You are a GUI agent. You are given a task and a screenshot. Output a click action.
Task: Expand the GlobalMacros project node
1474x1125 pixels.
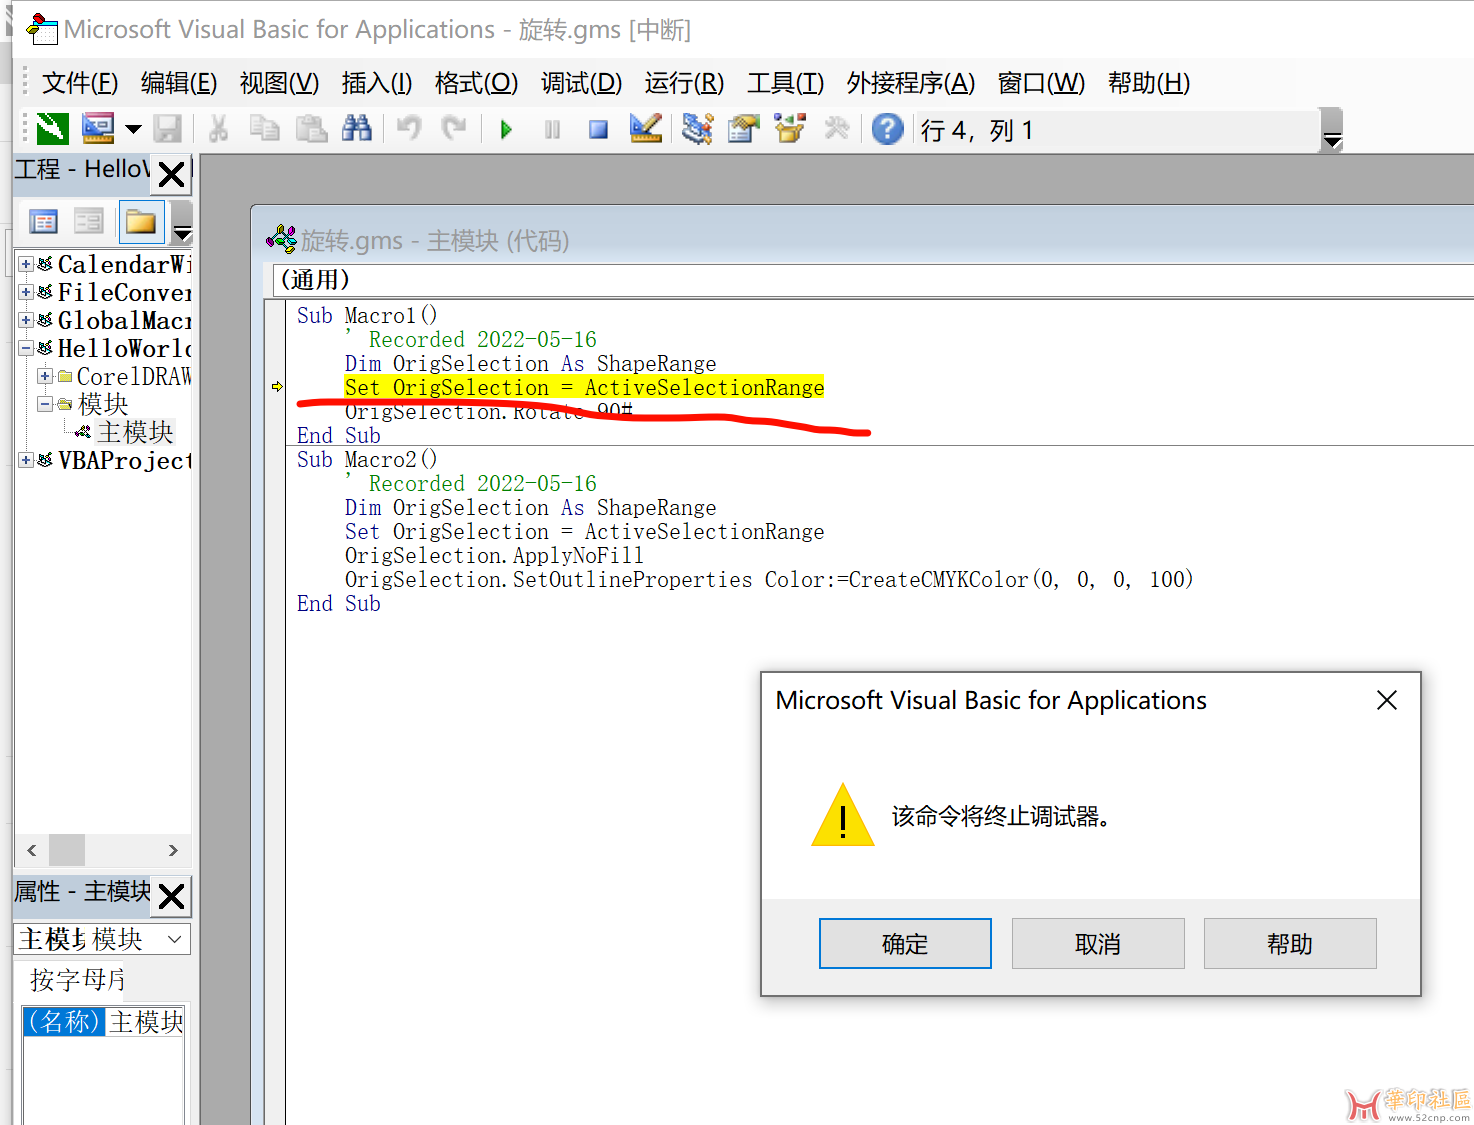point(26,320)
